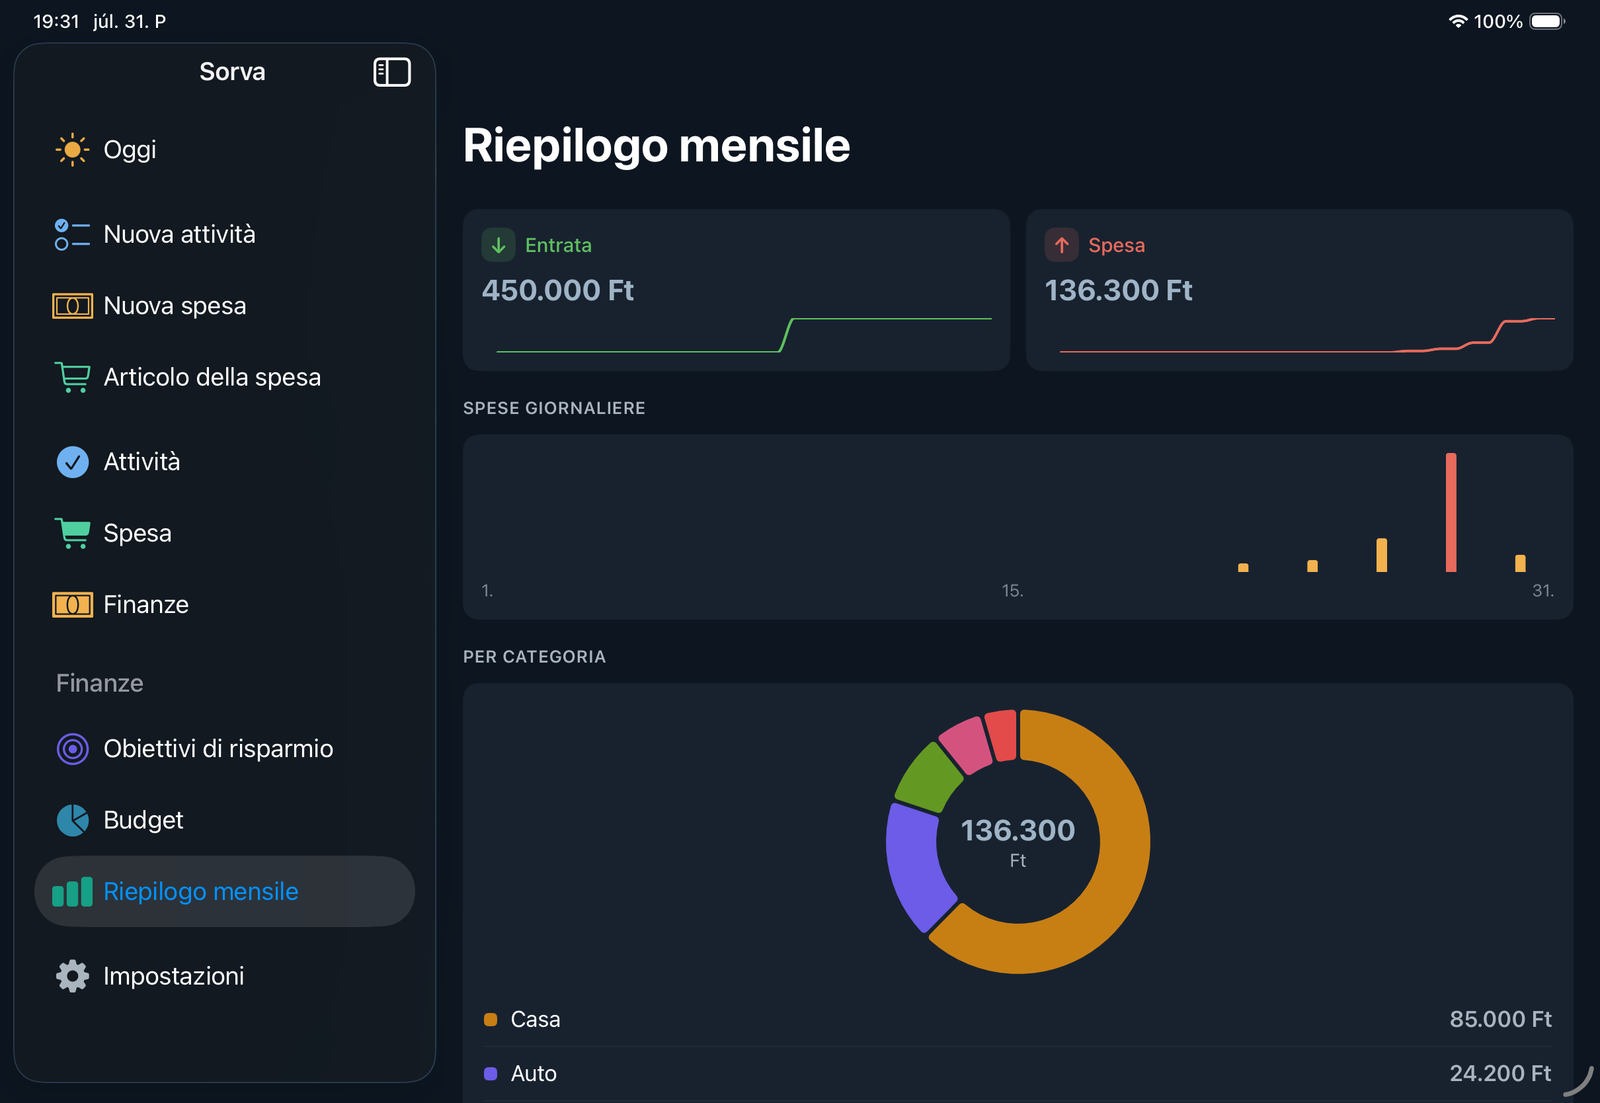Select Nuova attività in the sidebar
Image resolution: width=1600 pixels, height=1103 pixels.
click(225, 235)
